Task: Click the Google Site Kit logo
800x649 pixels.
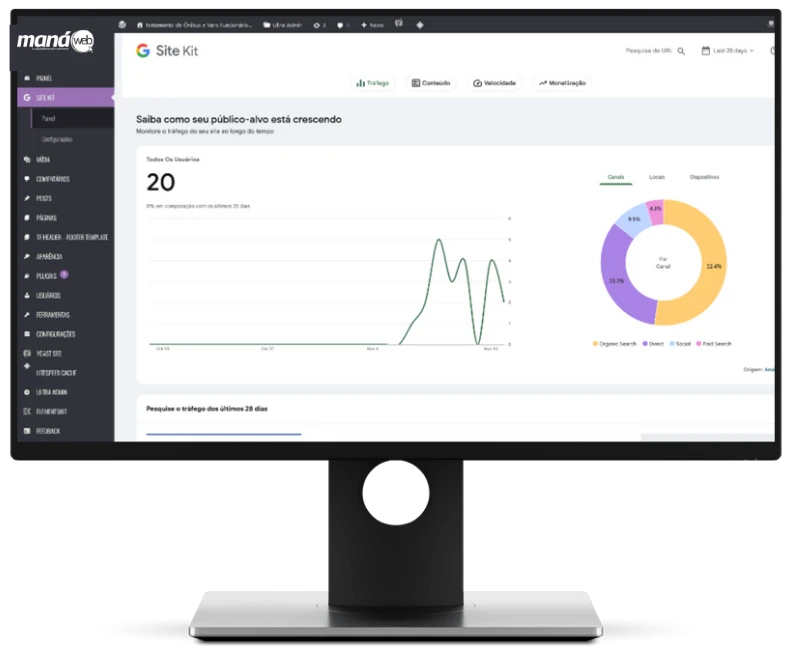Action: point(166,50)
